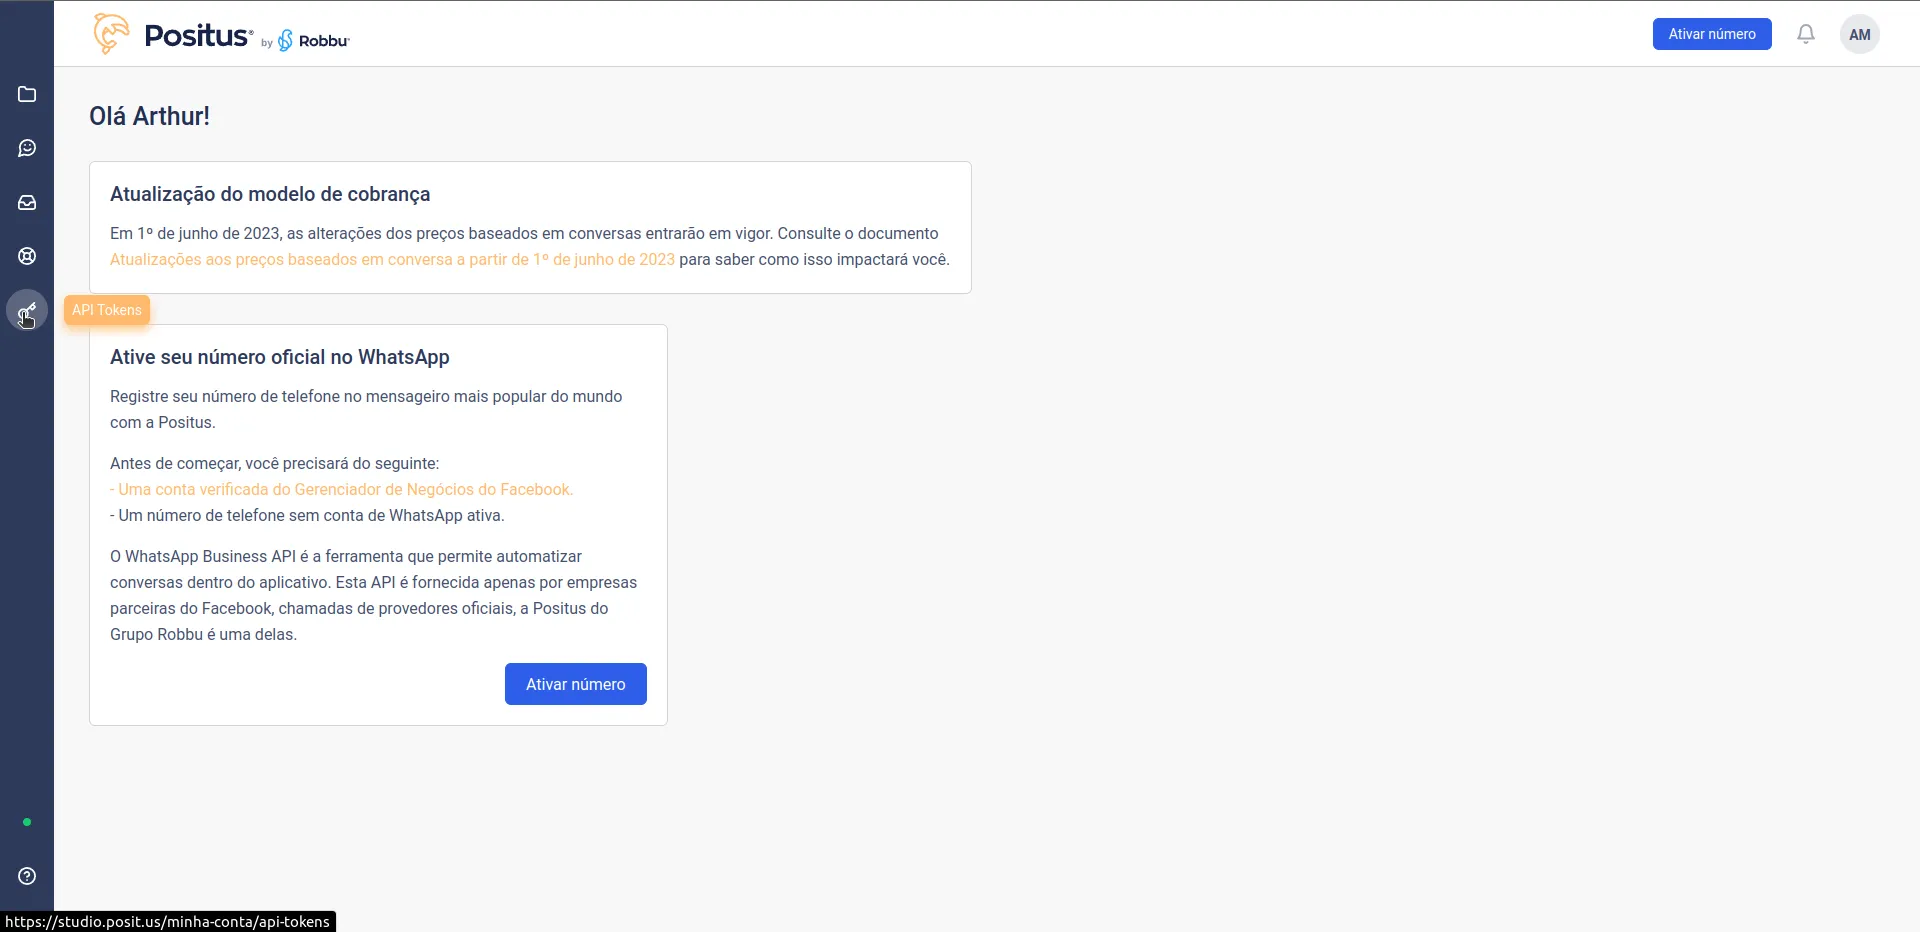1920x932 pixels.
Task: Open the folder icon in sidebar
Action: point(27,94)
